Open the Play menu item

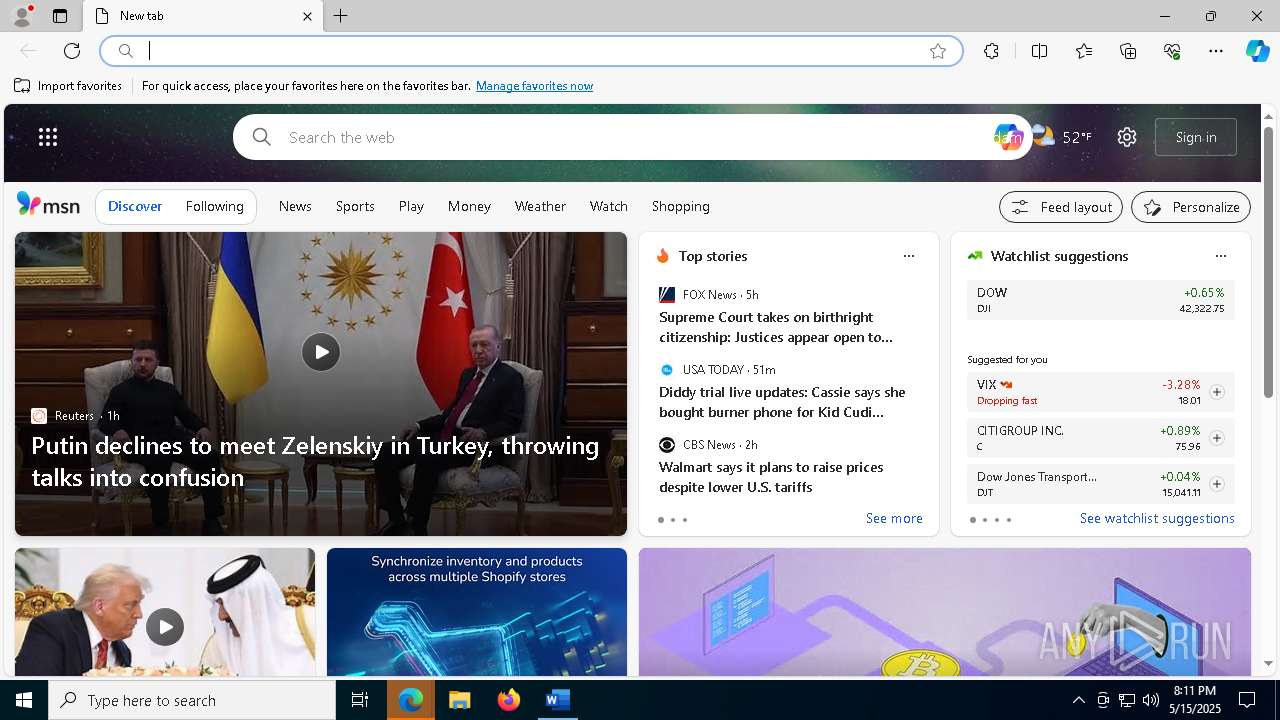coord(411,206)
